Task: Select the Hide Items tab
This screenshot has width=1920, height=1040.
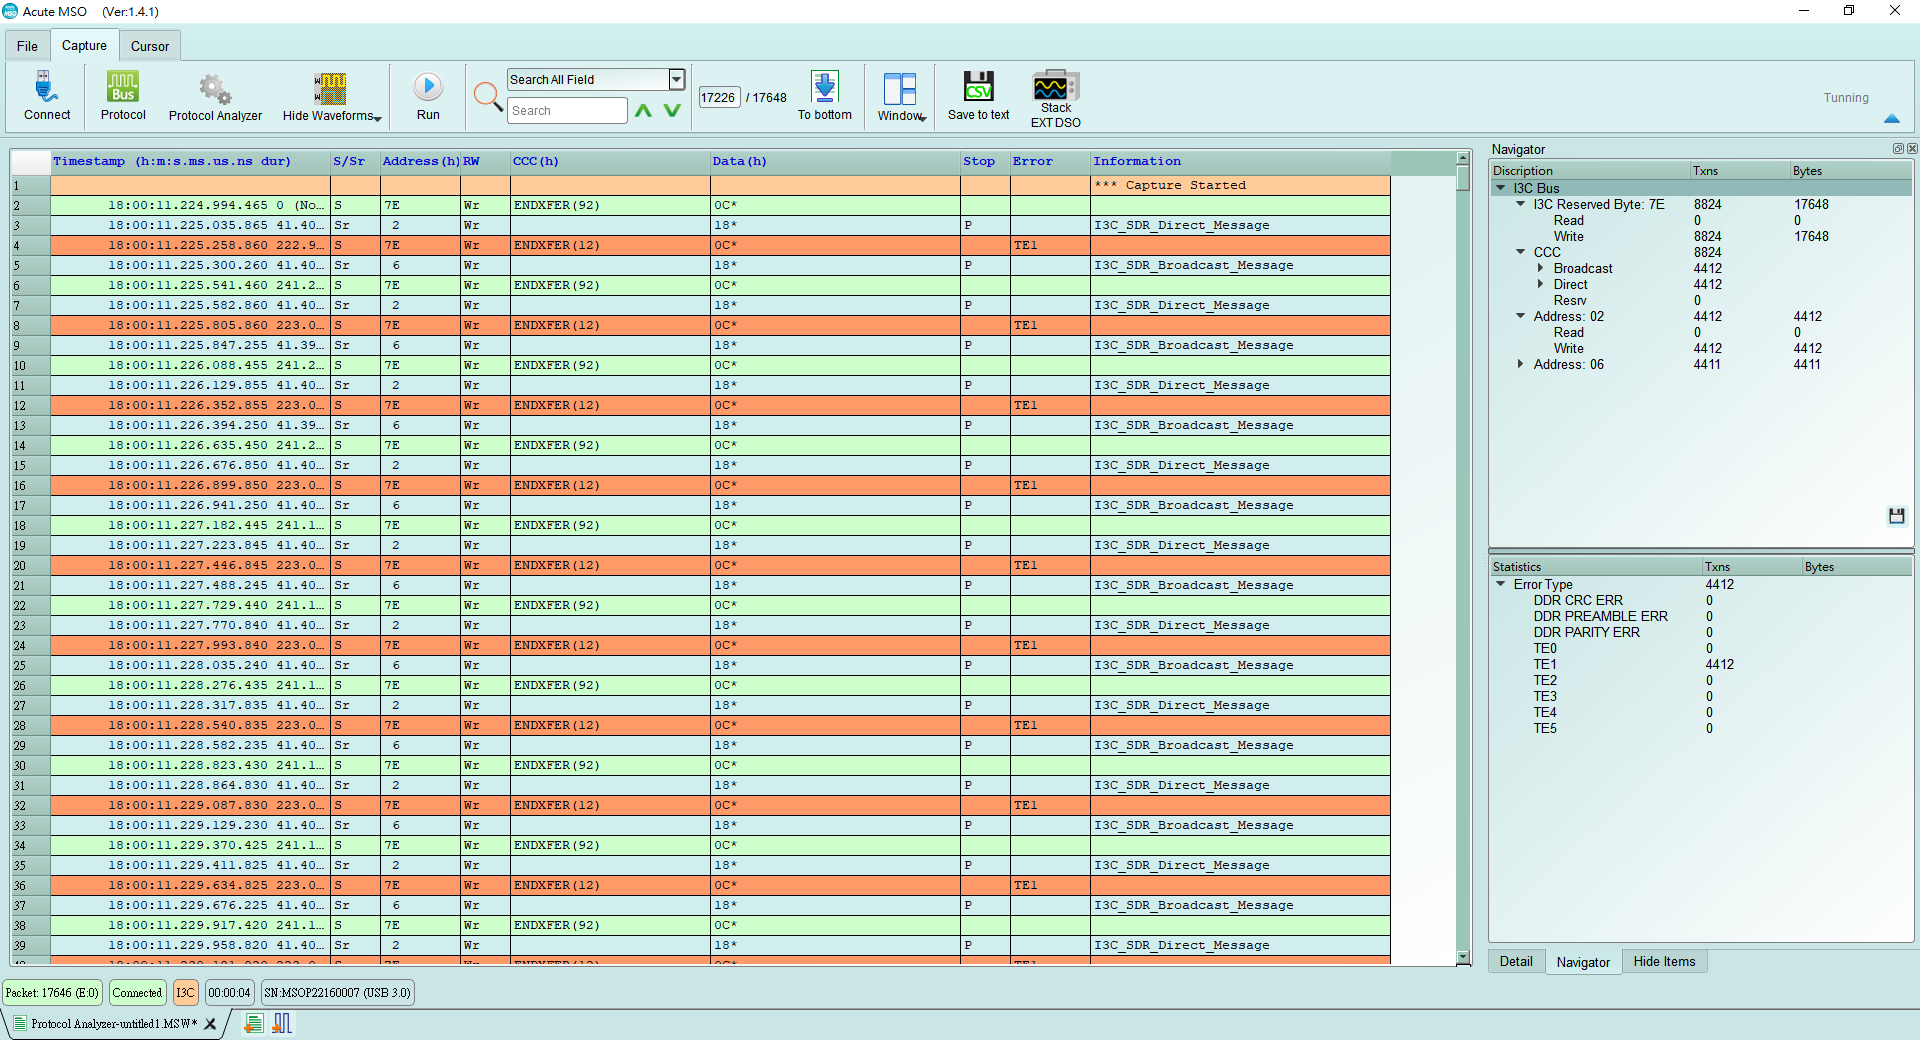Action: 1665,962
